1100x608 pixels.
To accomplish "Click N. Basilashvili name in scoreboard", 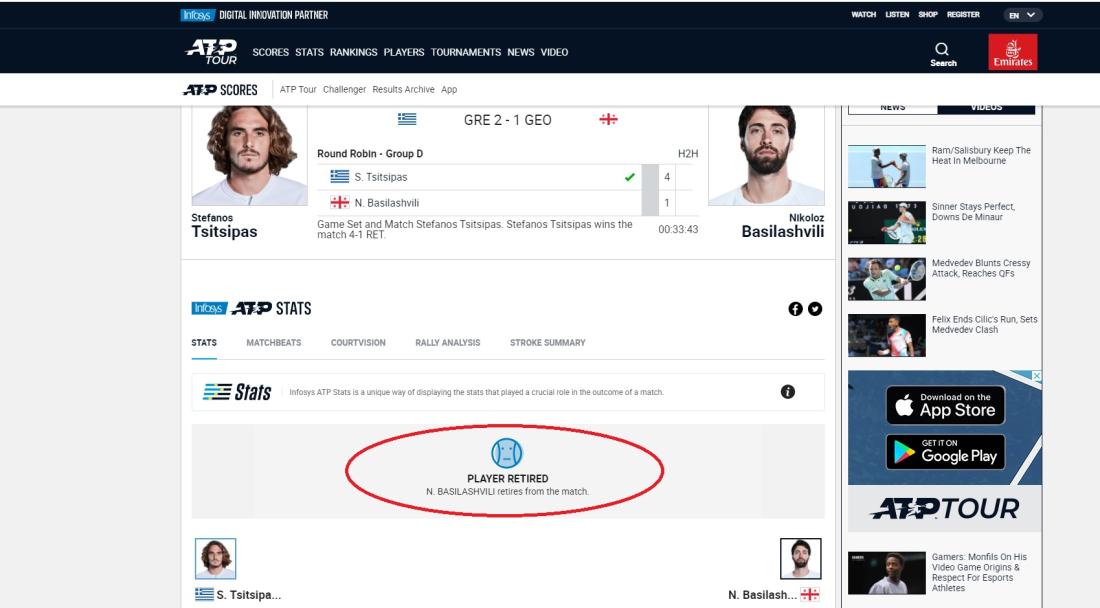I will 387,203.
